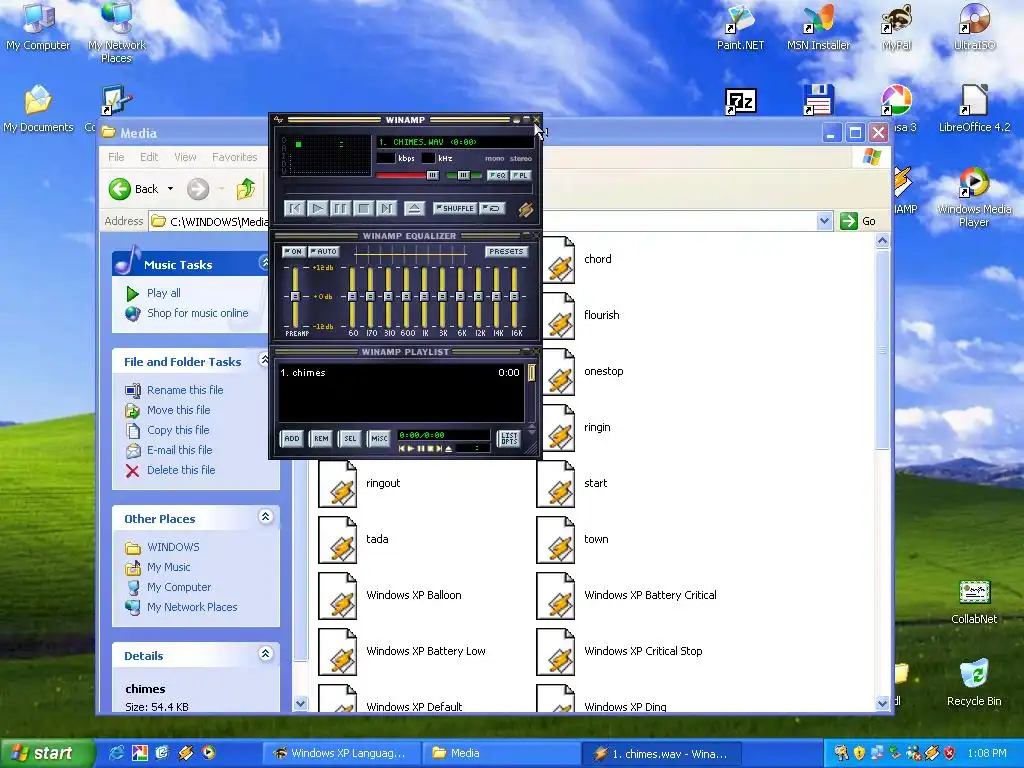Viewport: 1024px width, 768px height.
Task: Click the Go button beside address bar
Action: pos(859,221)
